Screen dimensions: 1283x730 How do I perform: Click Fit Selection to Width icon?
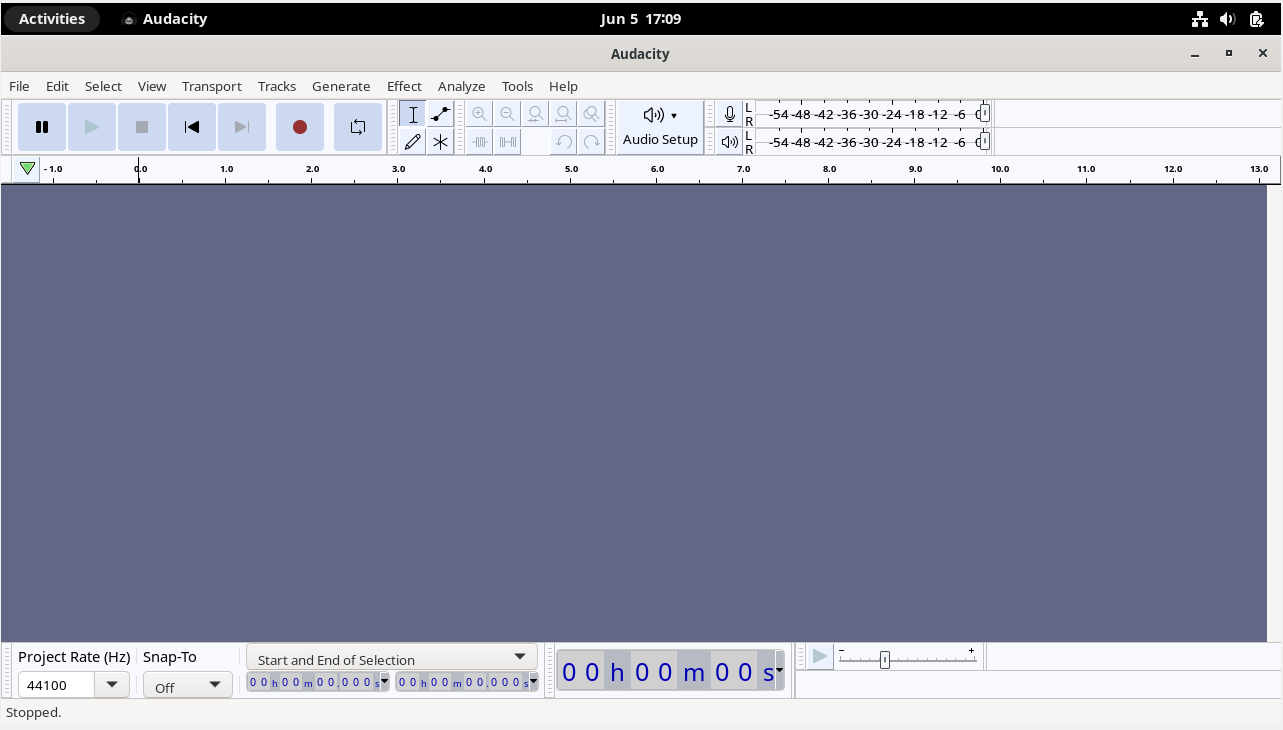pos(536,114)
